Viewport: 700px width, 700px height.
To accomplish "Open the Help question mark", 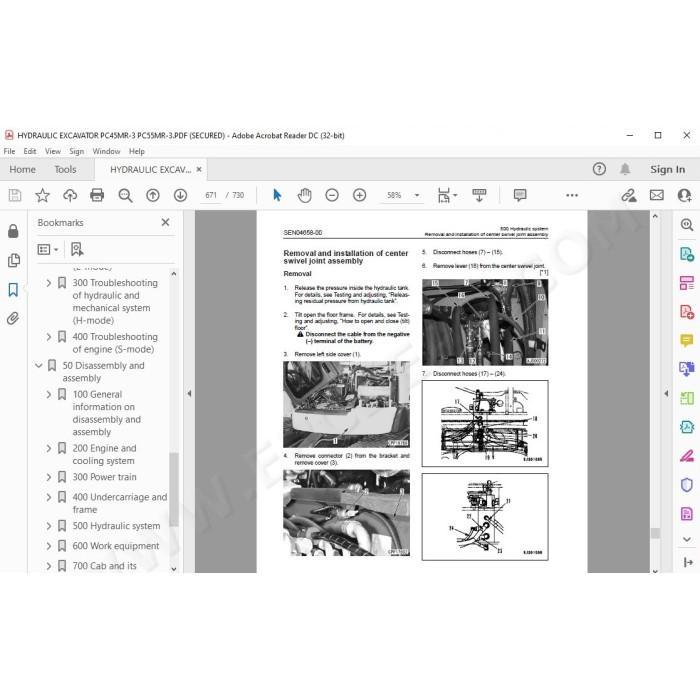I will [599, 169].
